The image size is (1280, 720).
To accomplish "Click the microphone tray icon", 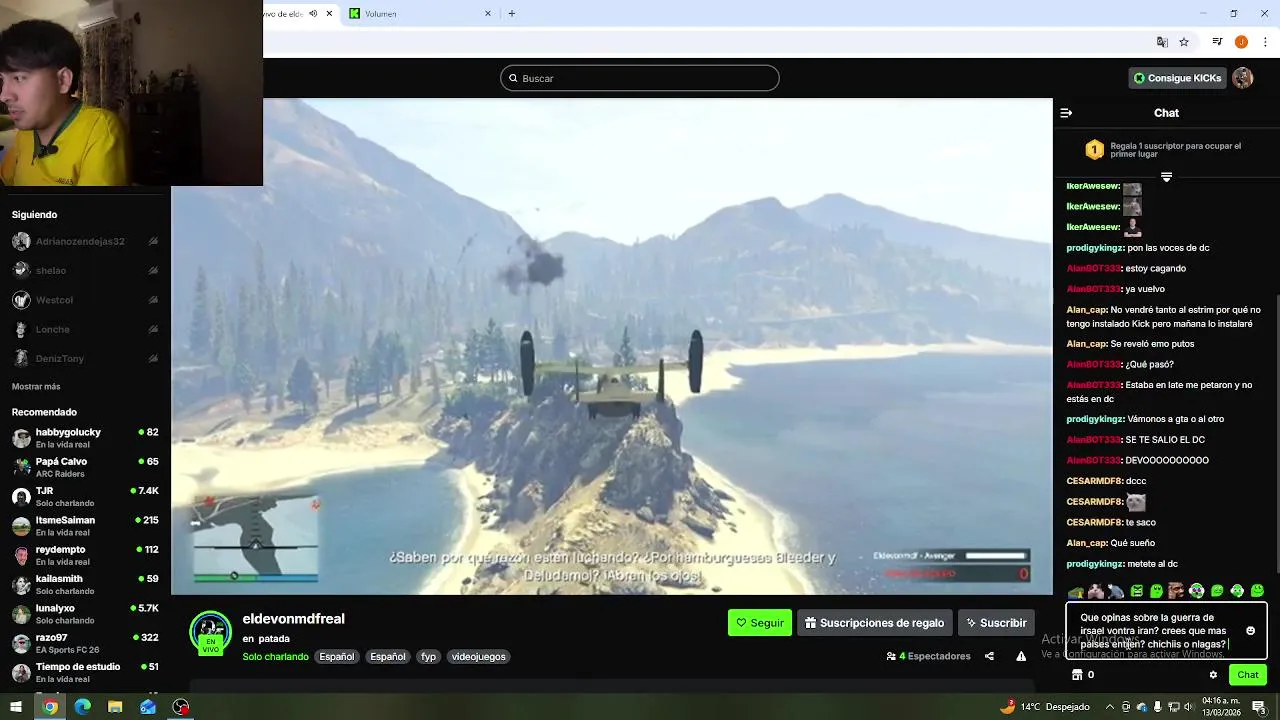I will click(x=1157, y=707).
